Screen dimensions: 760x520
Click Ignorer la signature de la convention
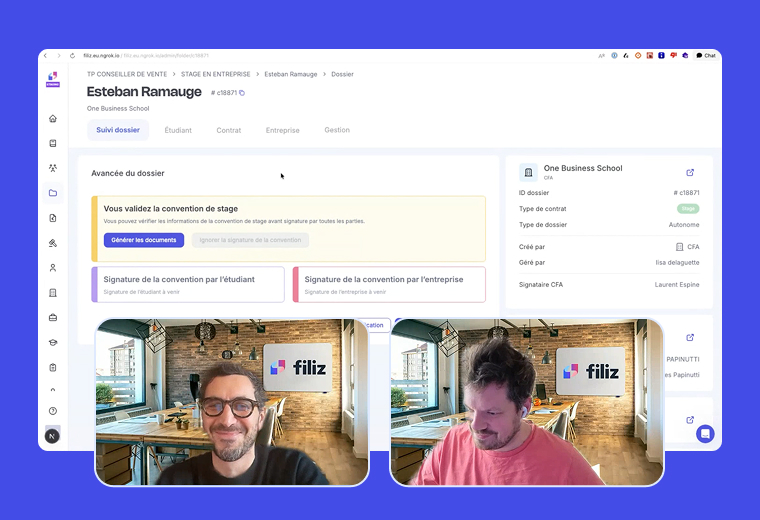pyautogui.click(x=250, y=240)
